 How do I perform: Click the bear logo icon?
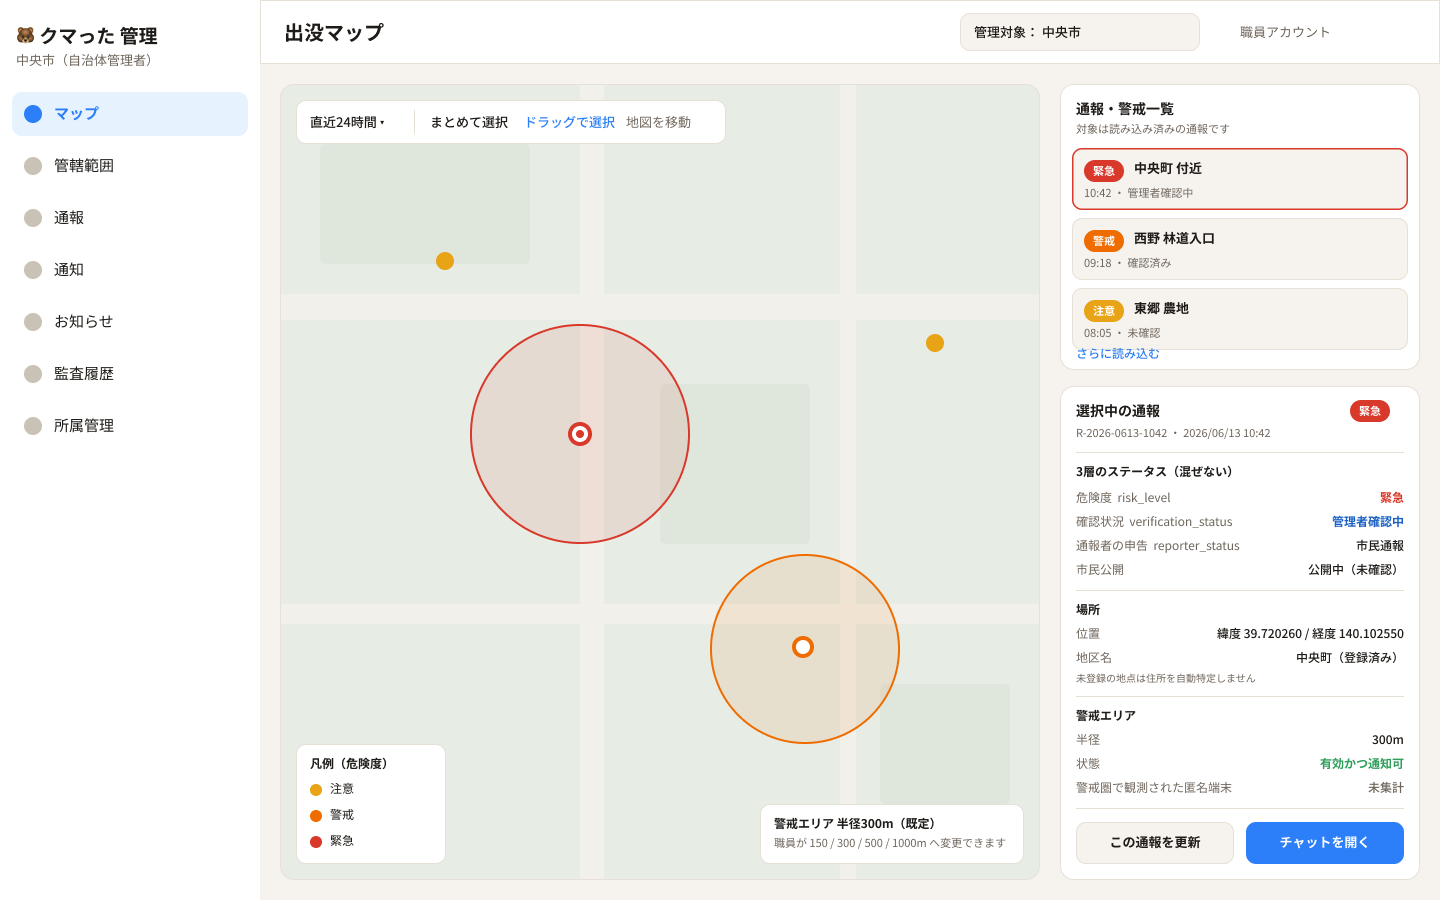[25, 35]
